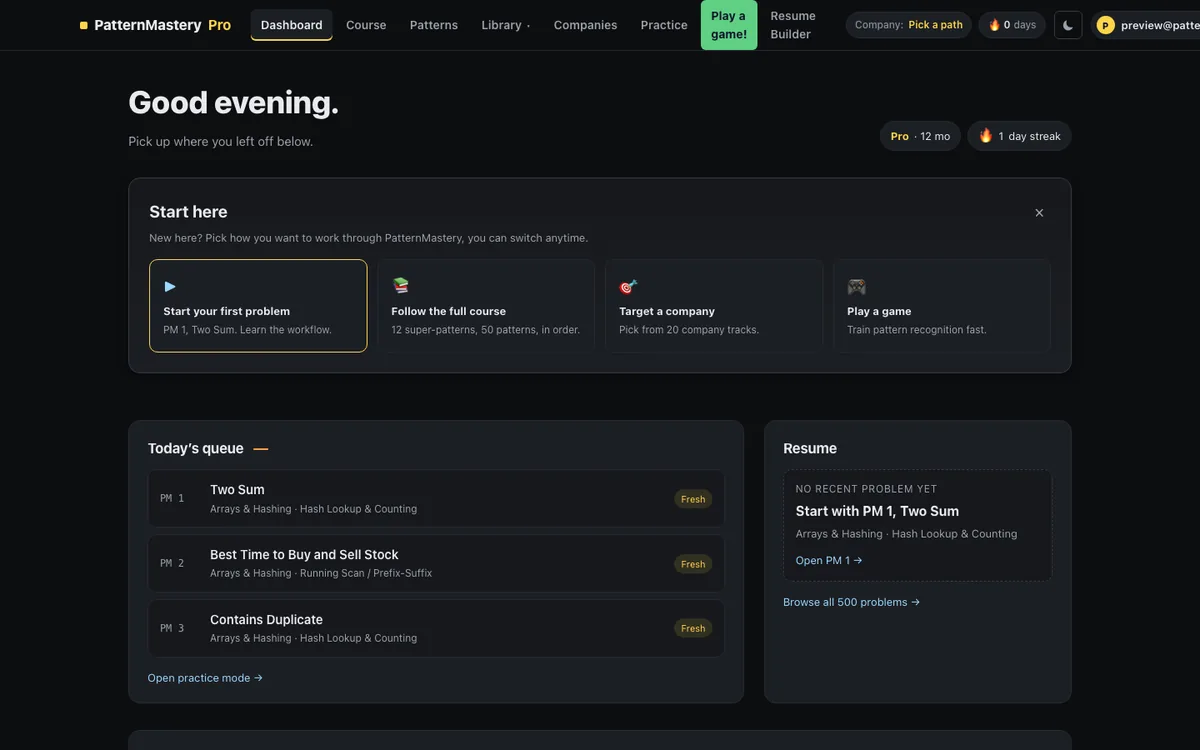The height and width of the screenshot is (750, 1200).
Task: Open Resume Builder from navigation
Action: [793, 25]
